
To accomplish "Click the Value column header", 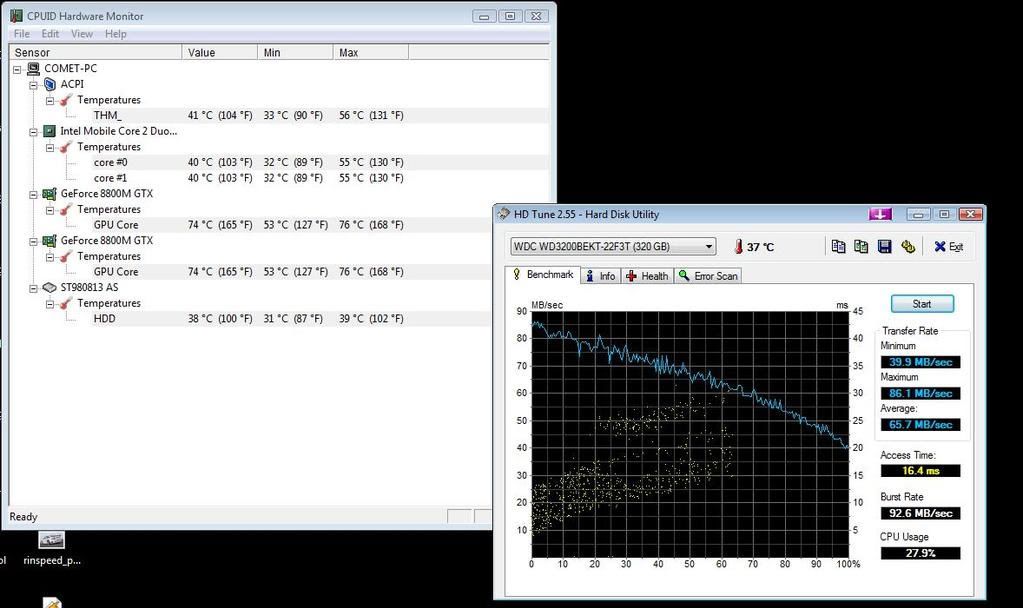I will click(220, 53).
